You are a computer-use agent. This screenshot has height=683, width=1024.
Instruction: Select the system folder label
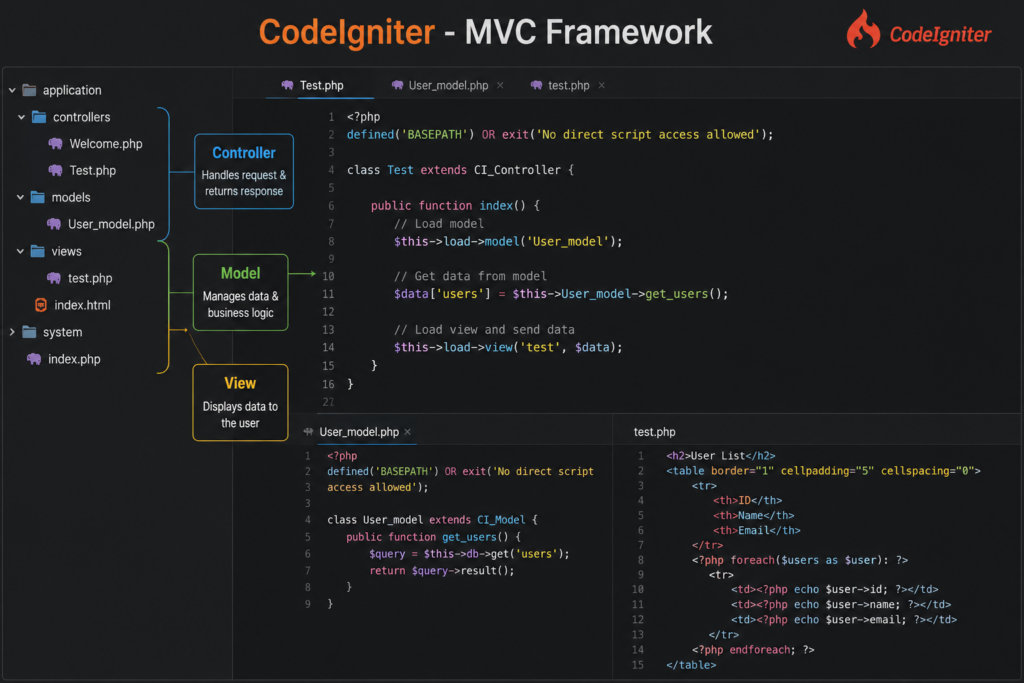[63, 332]
